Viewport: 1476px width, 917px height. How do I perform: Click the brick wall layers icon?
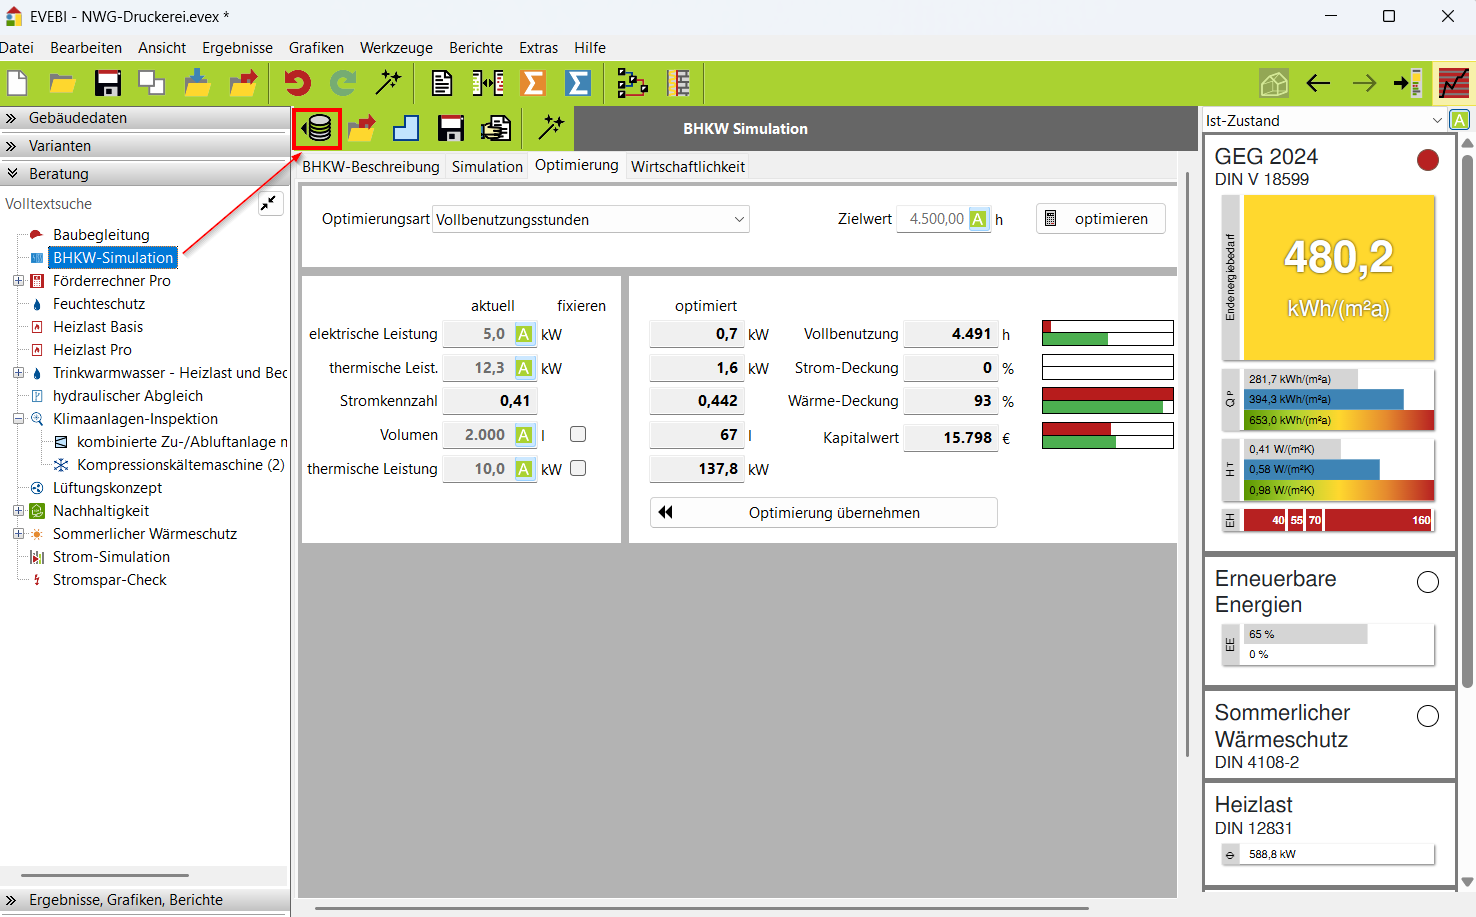pos(679,83)
